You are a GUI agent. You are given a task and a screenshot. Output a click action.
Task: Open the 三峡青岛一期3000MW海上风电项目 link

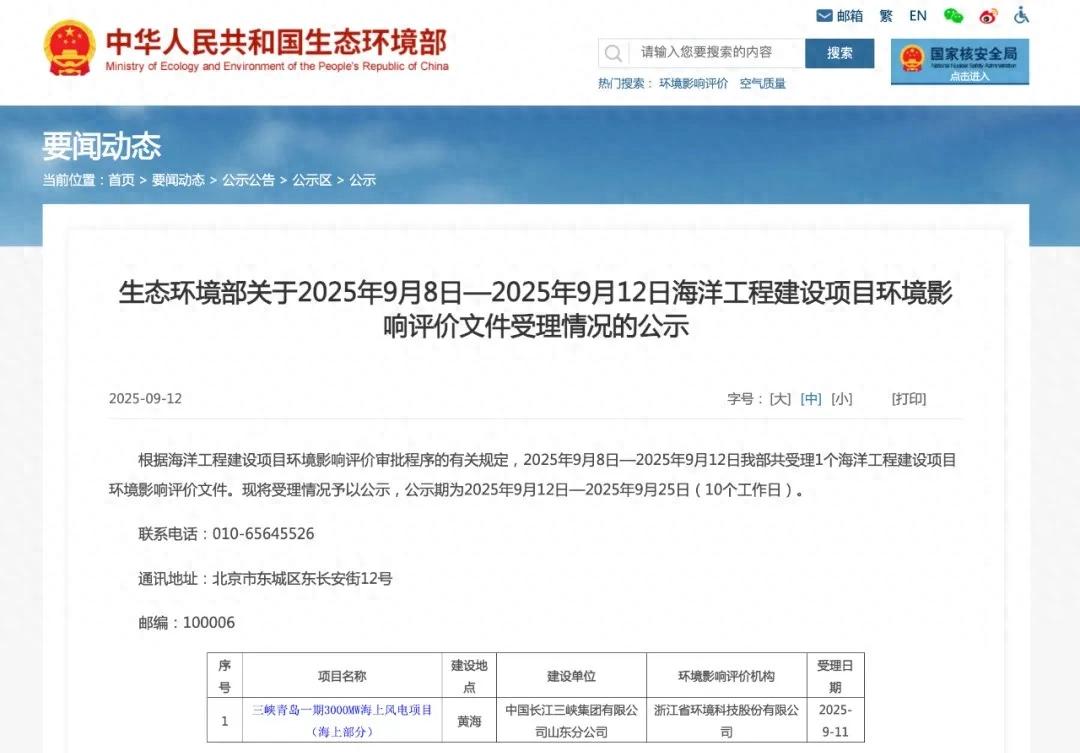point(342,721)
